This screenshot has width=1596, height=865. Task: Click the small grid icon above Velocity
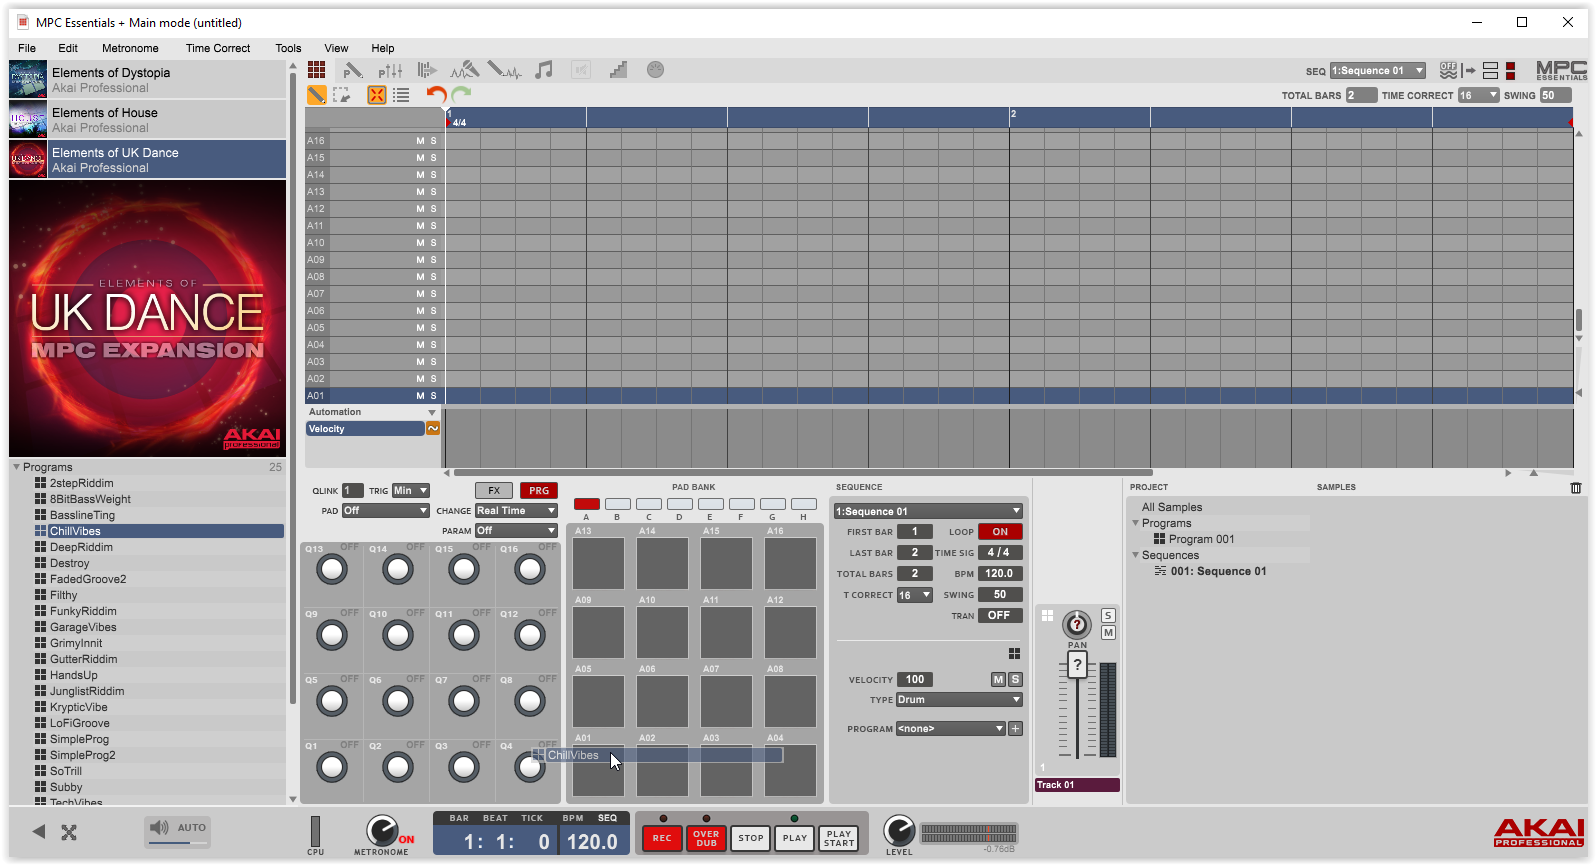click(x=1014, y=654)
